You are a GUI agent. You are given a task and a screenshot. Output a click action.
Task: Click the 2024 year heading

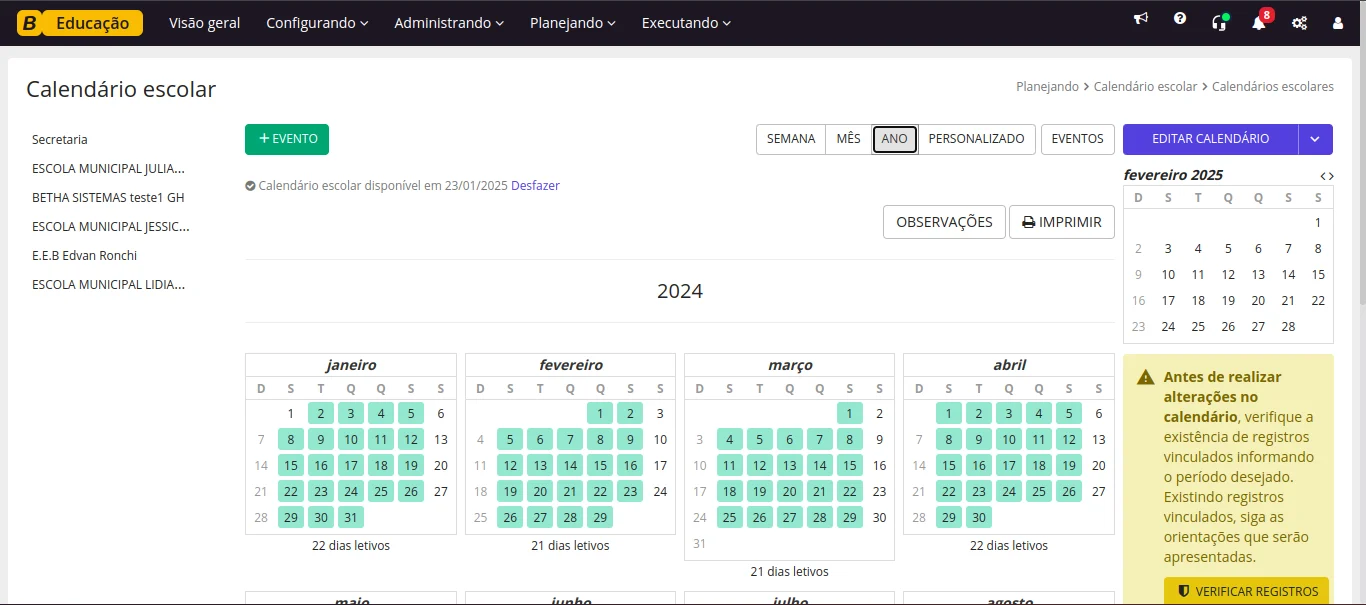[x=680, y=291]
